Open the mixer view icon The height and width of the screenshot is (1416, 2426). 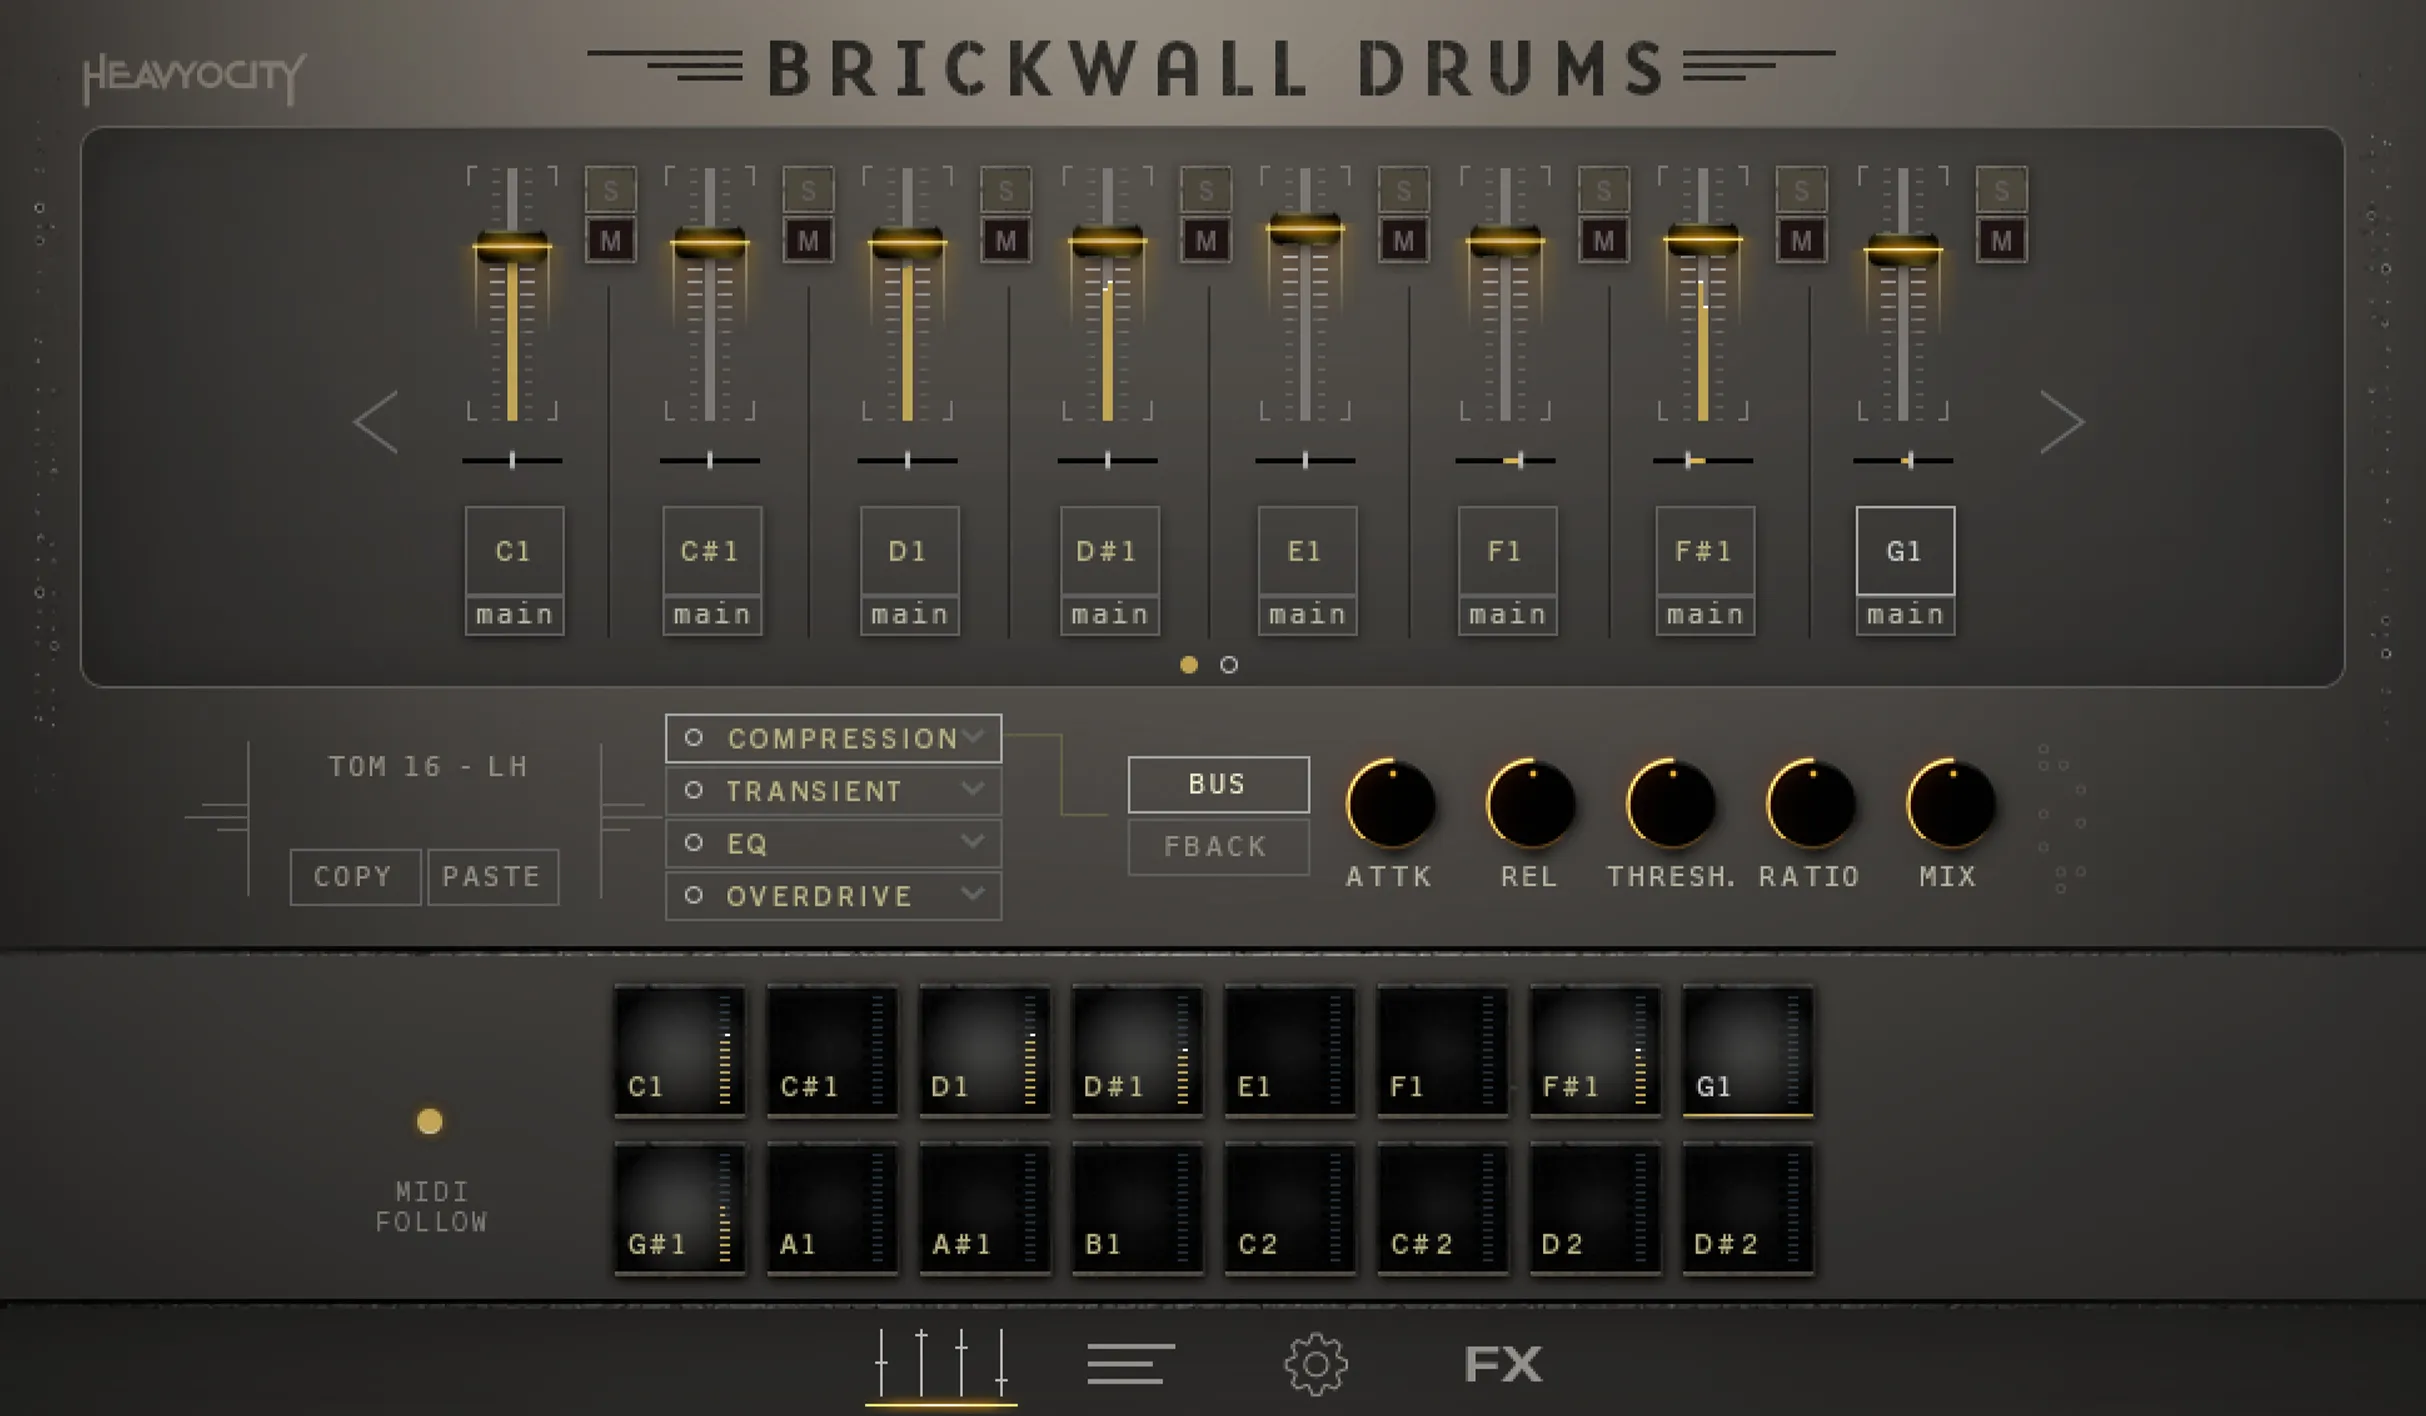click(941, 1364)
